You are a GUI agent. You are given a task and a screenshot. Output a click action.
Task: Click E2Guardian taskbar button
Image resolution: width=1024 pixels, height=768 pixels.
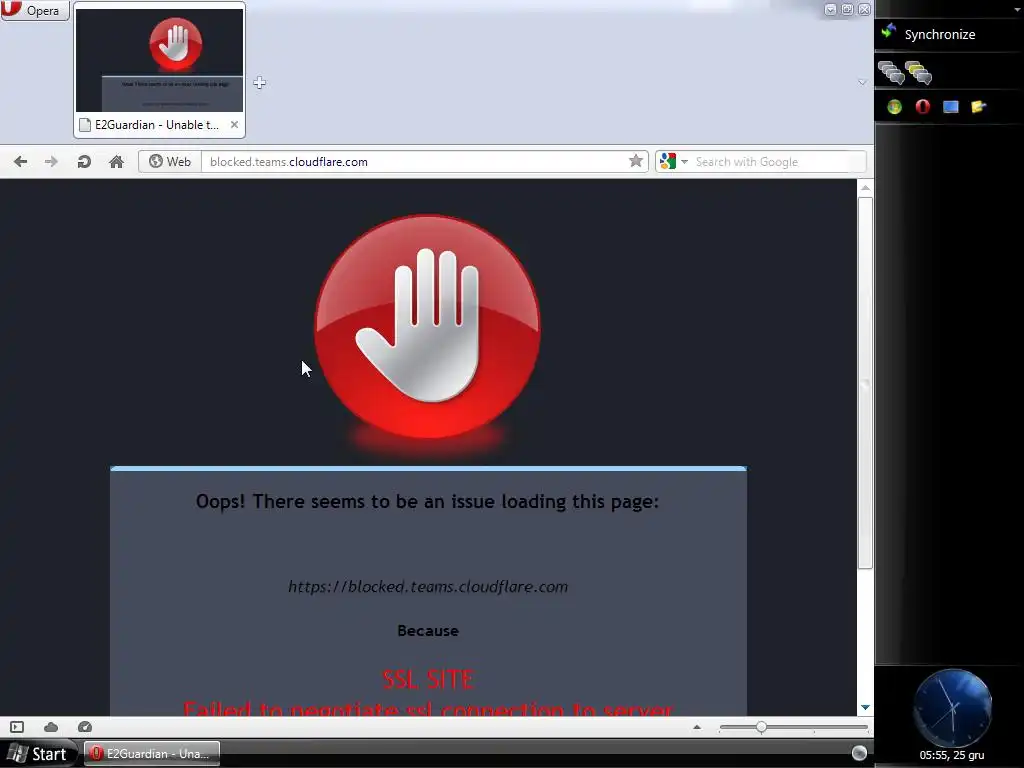[x=152, y=754]
